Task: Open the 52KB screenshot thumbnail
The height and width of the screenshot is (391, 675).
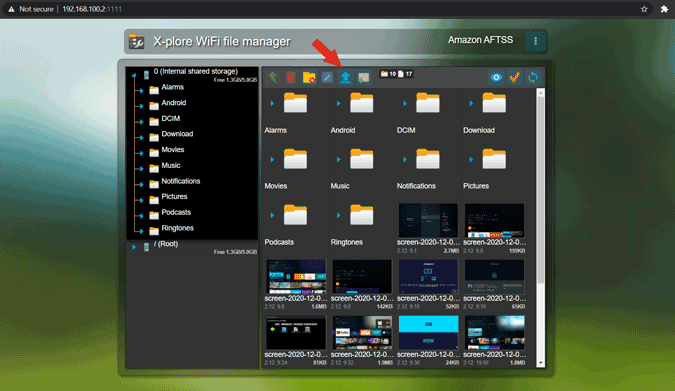Action: [x=428, y=276]
